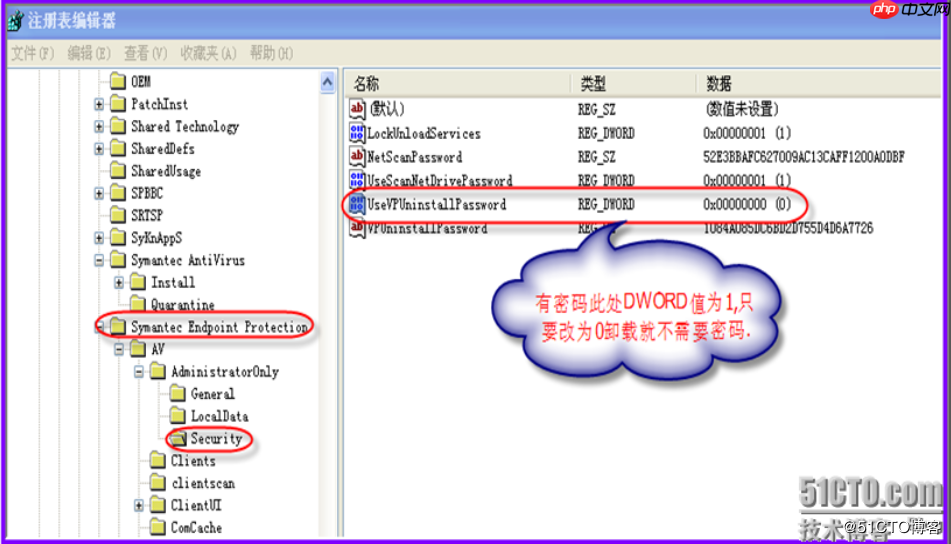Click the SharedDefs folder icon
Viewport: 951px width, 544px height.
(118, 149)
